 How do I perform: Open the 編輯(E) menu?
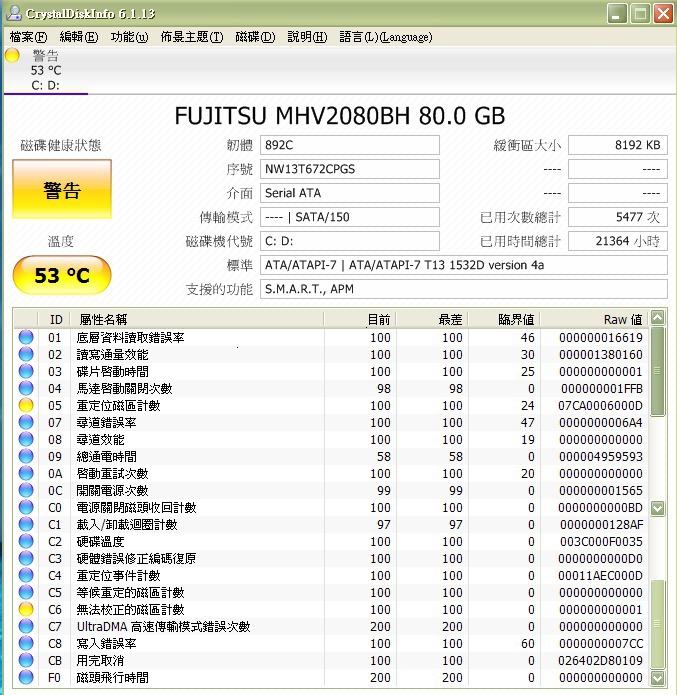[79, 37]
